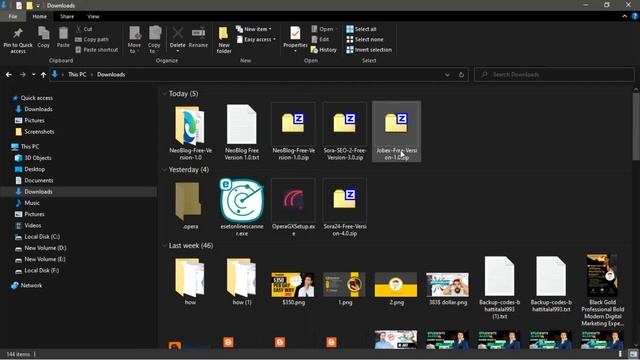Open the Easy access dropdown

pos(256,40)
